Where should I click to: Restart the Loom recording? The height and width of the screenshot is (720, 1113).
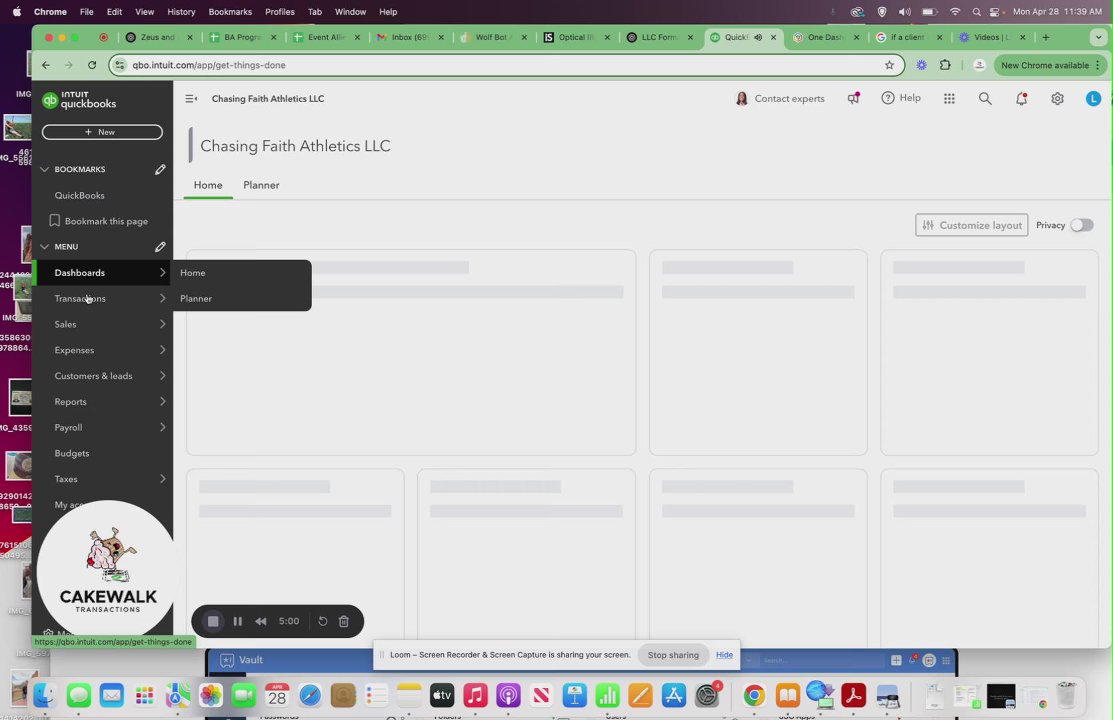click(x=322, y=621)
